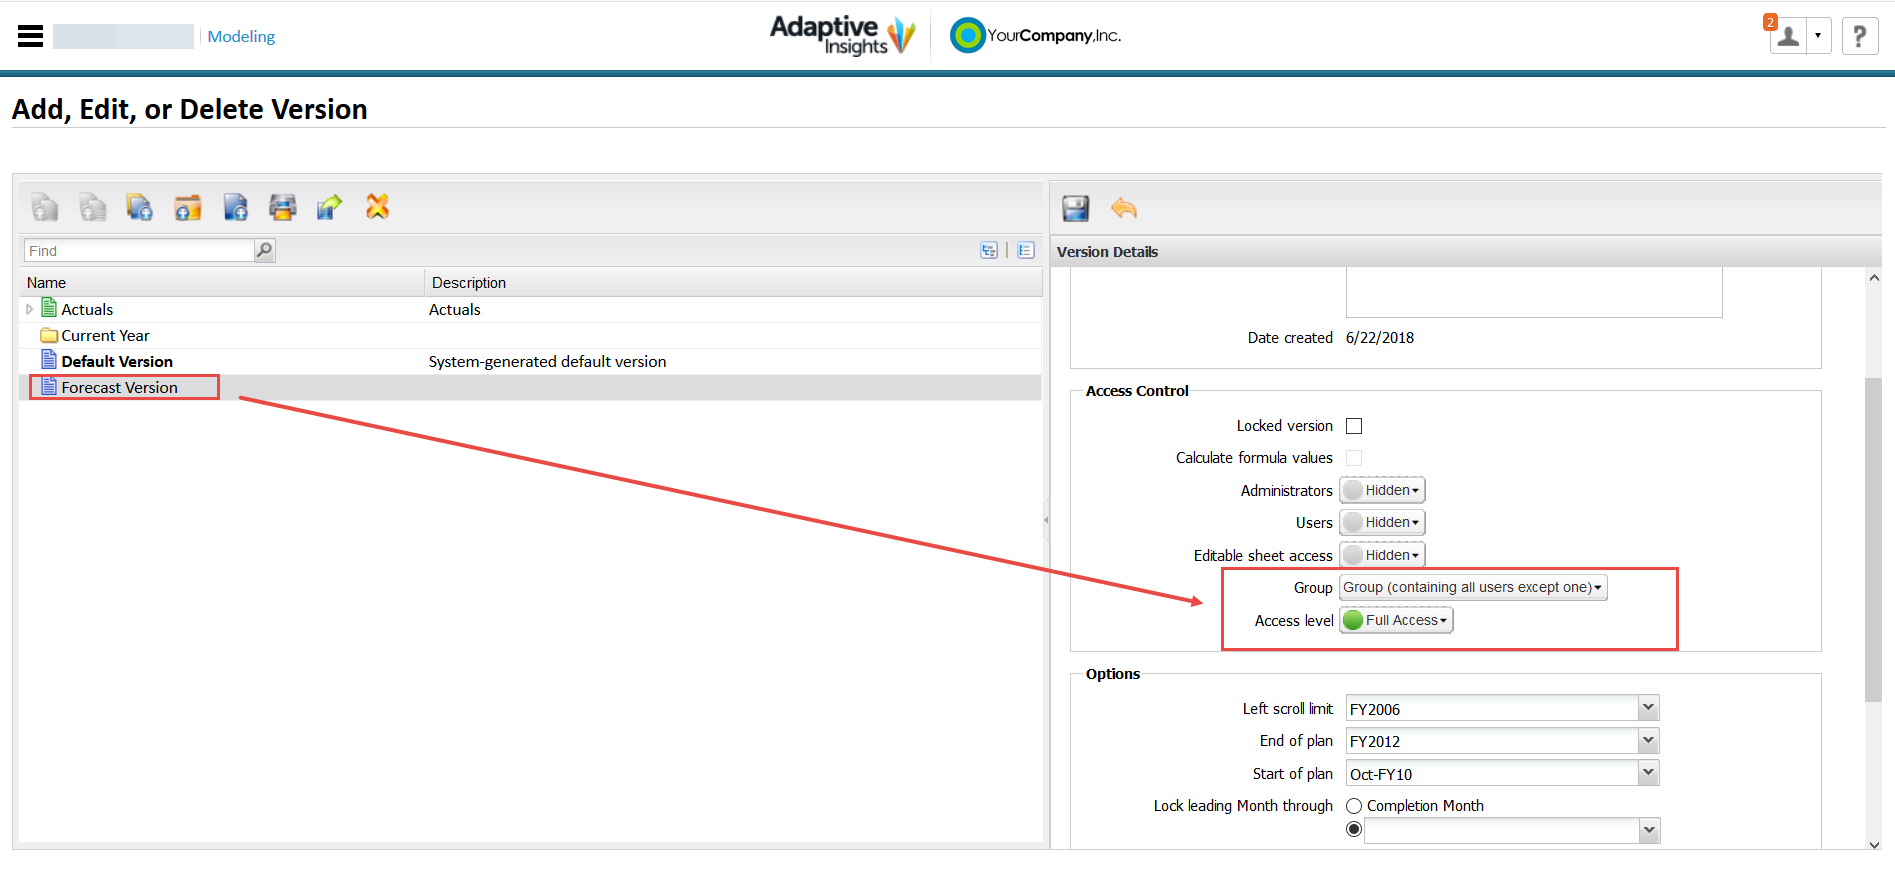Click the printer icon in versions toolbar
The image size is (1895, 896).
283,207
